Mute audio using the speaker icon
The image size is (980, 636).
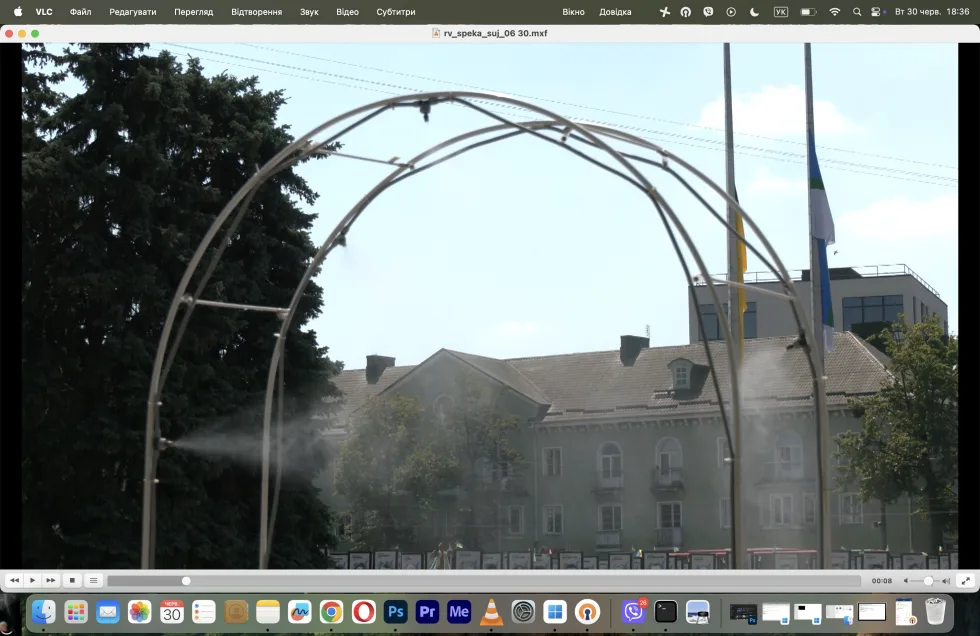906,581
